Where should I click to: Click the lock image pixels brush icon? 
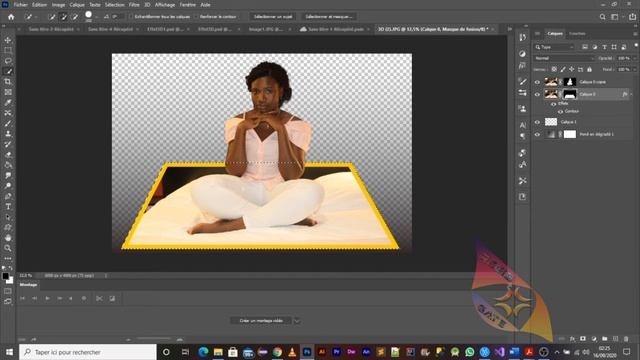tap(563, 69)
